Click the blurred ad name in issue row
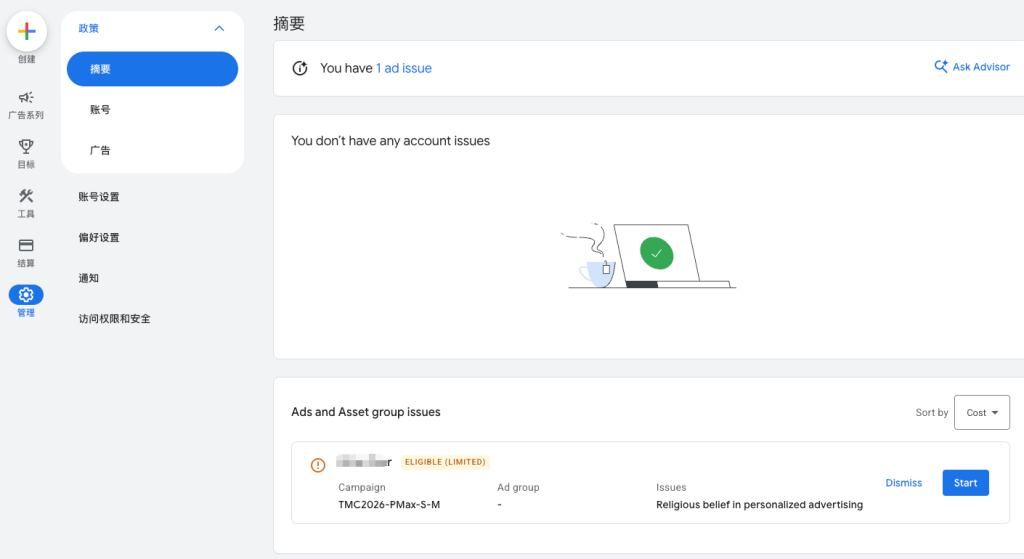The height and width of the screenshot is (559, 1024). (x=364, y=462)
